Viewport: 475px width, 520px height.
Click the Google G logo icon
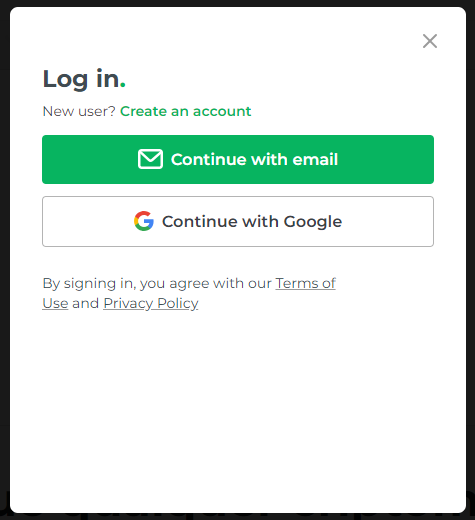pyautogui.click(x=144, y=221)
